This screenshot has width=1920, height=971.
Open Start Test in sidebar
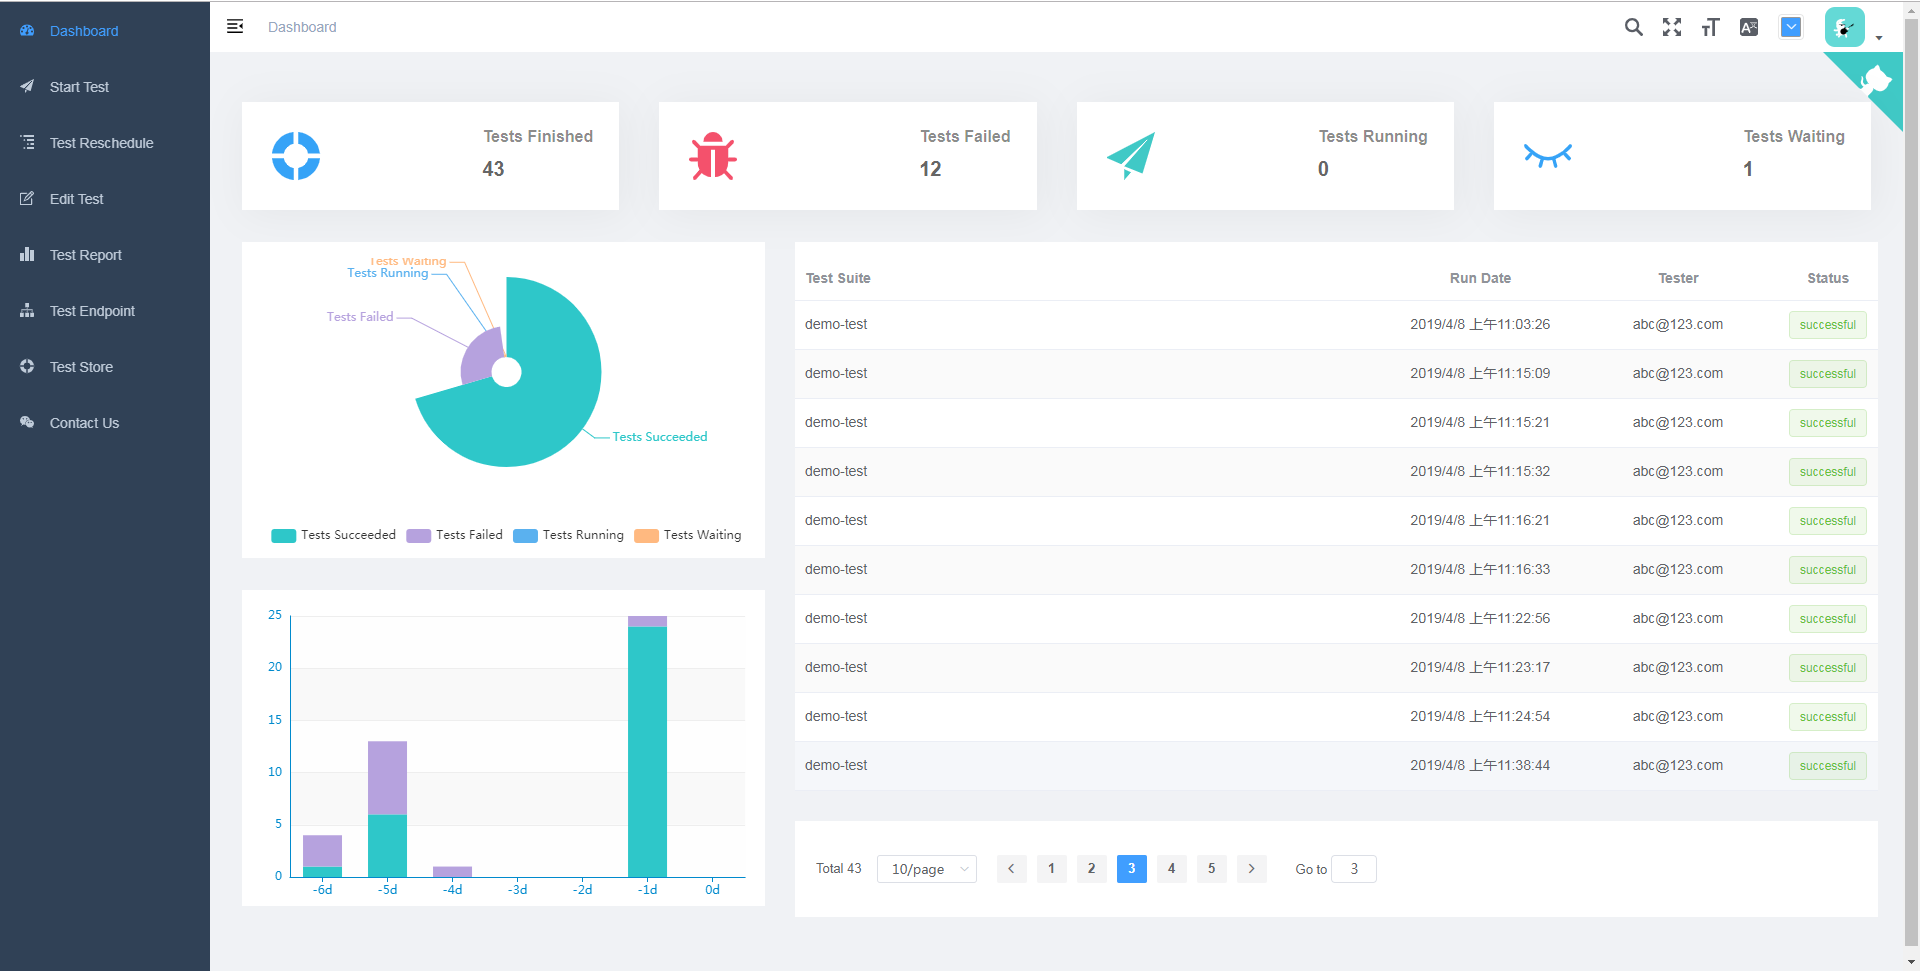point(105,87)
